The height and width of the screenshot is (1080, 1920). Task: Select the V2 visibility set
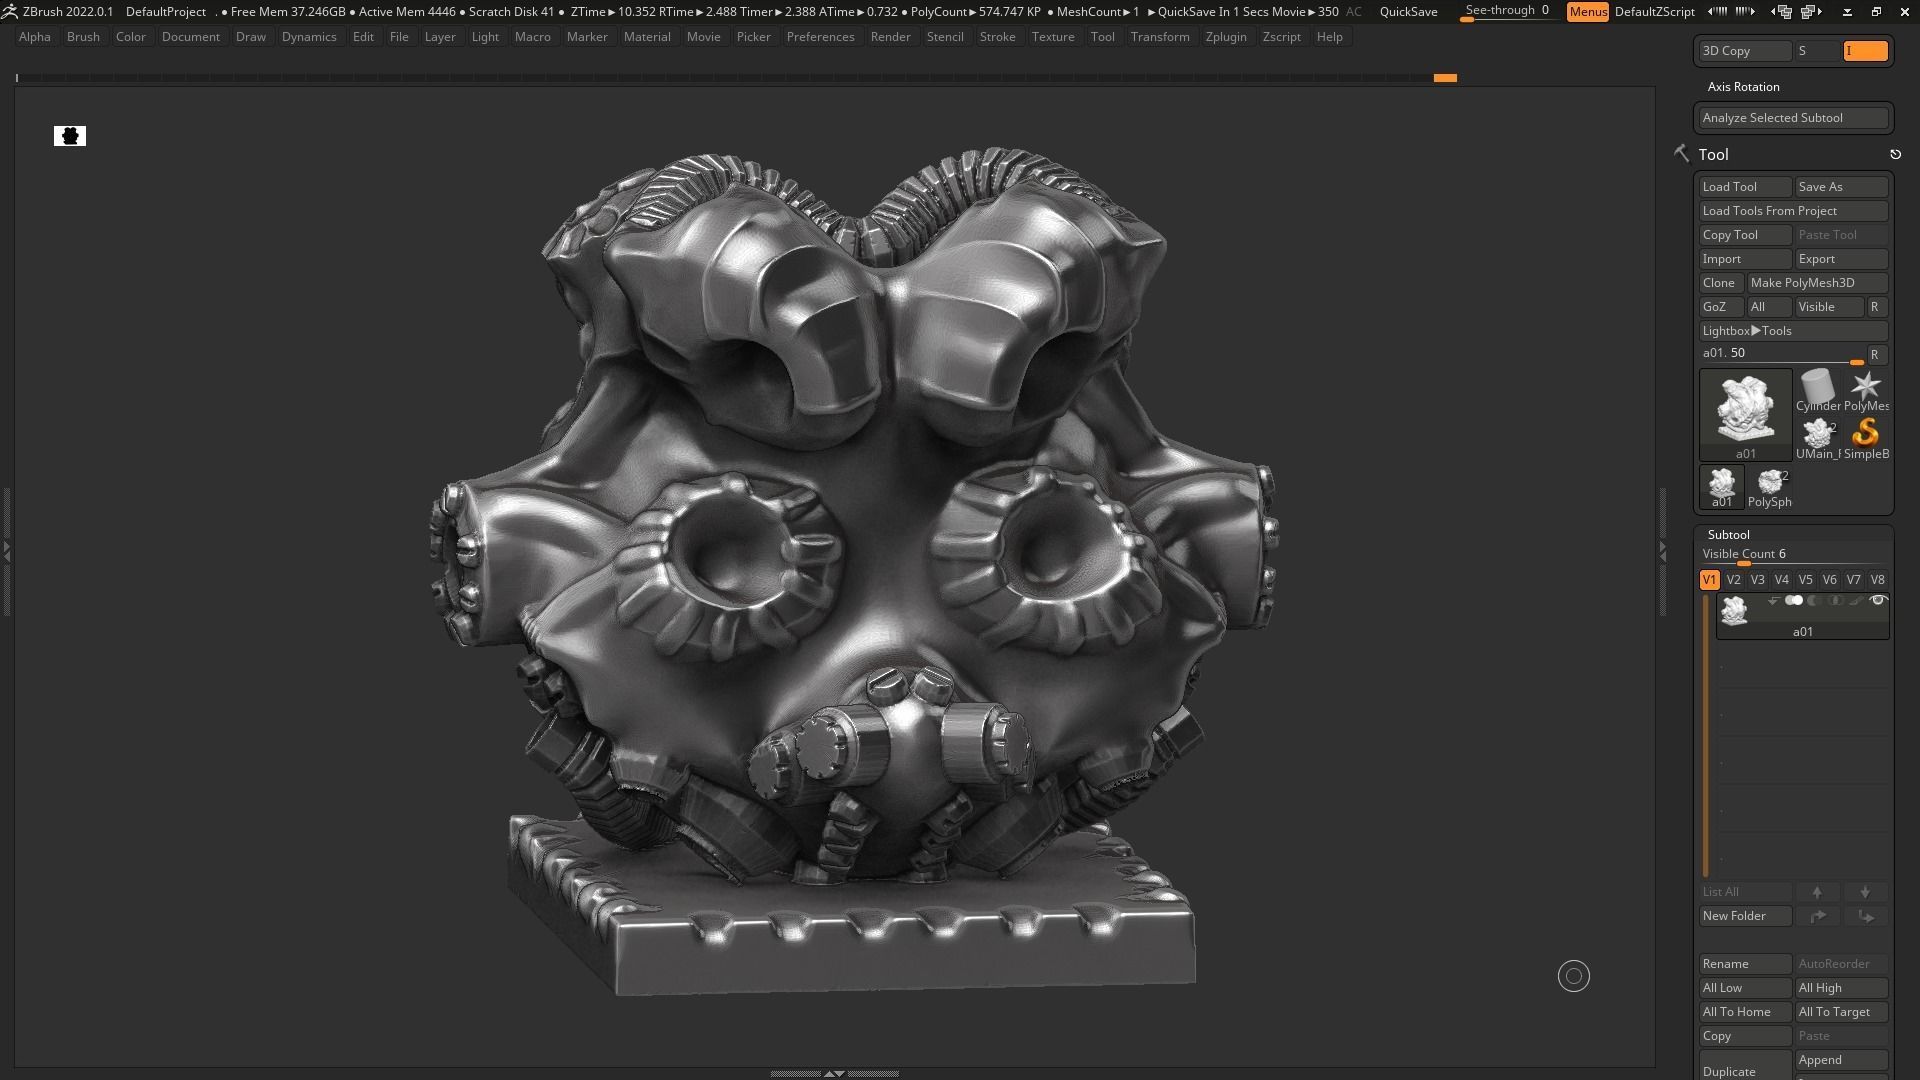1733,580
